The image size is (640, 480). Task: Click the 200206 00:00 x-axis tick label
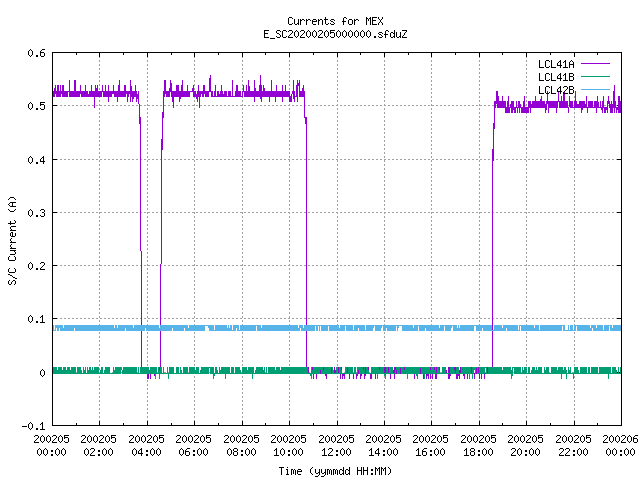tap(620, 445)
